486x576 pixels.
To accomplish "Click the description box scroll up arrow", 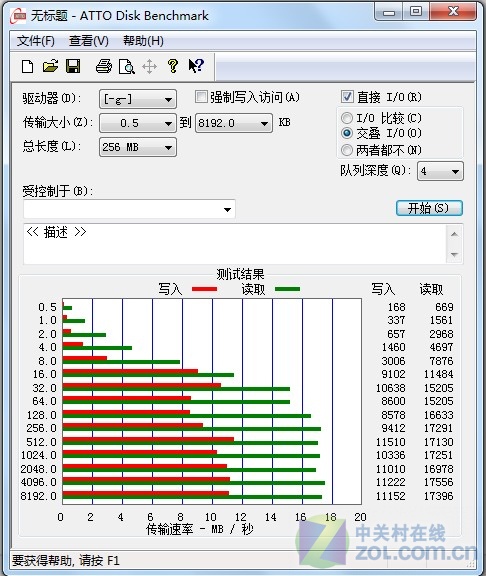I will 454,234.
